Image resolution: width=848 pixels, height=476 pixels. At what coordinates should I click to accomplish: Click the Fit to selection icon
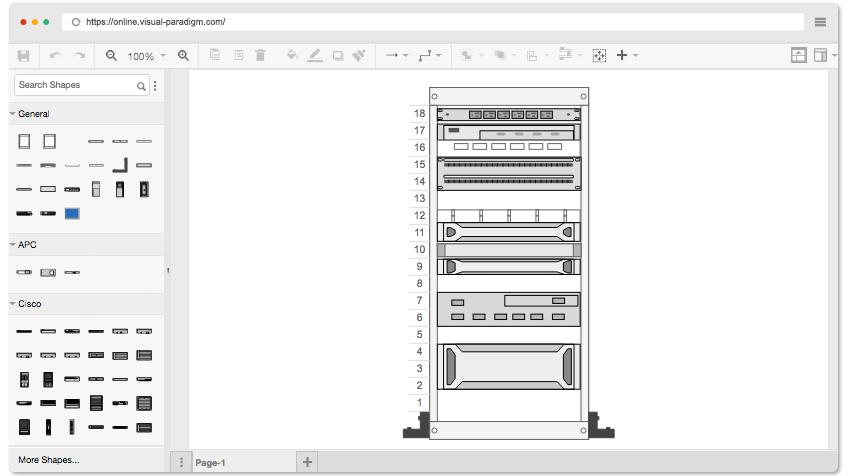[x=599, y=55]
